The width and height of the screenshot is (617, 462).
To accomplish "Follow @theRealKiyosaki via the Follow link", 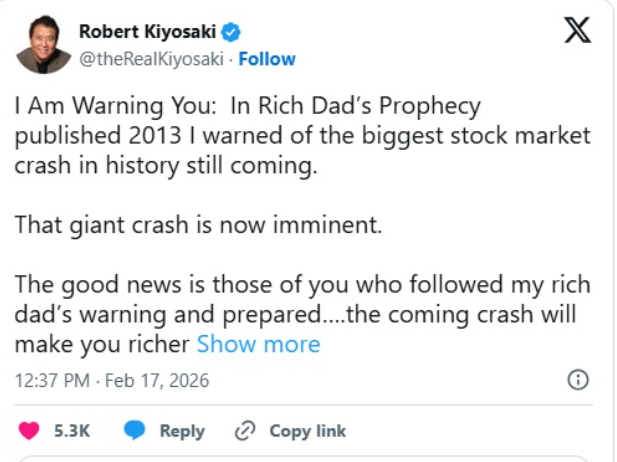I will 267,59.
